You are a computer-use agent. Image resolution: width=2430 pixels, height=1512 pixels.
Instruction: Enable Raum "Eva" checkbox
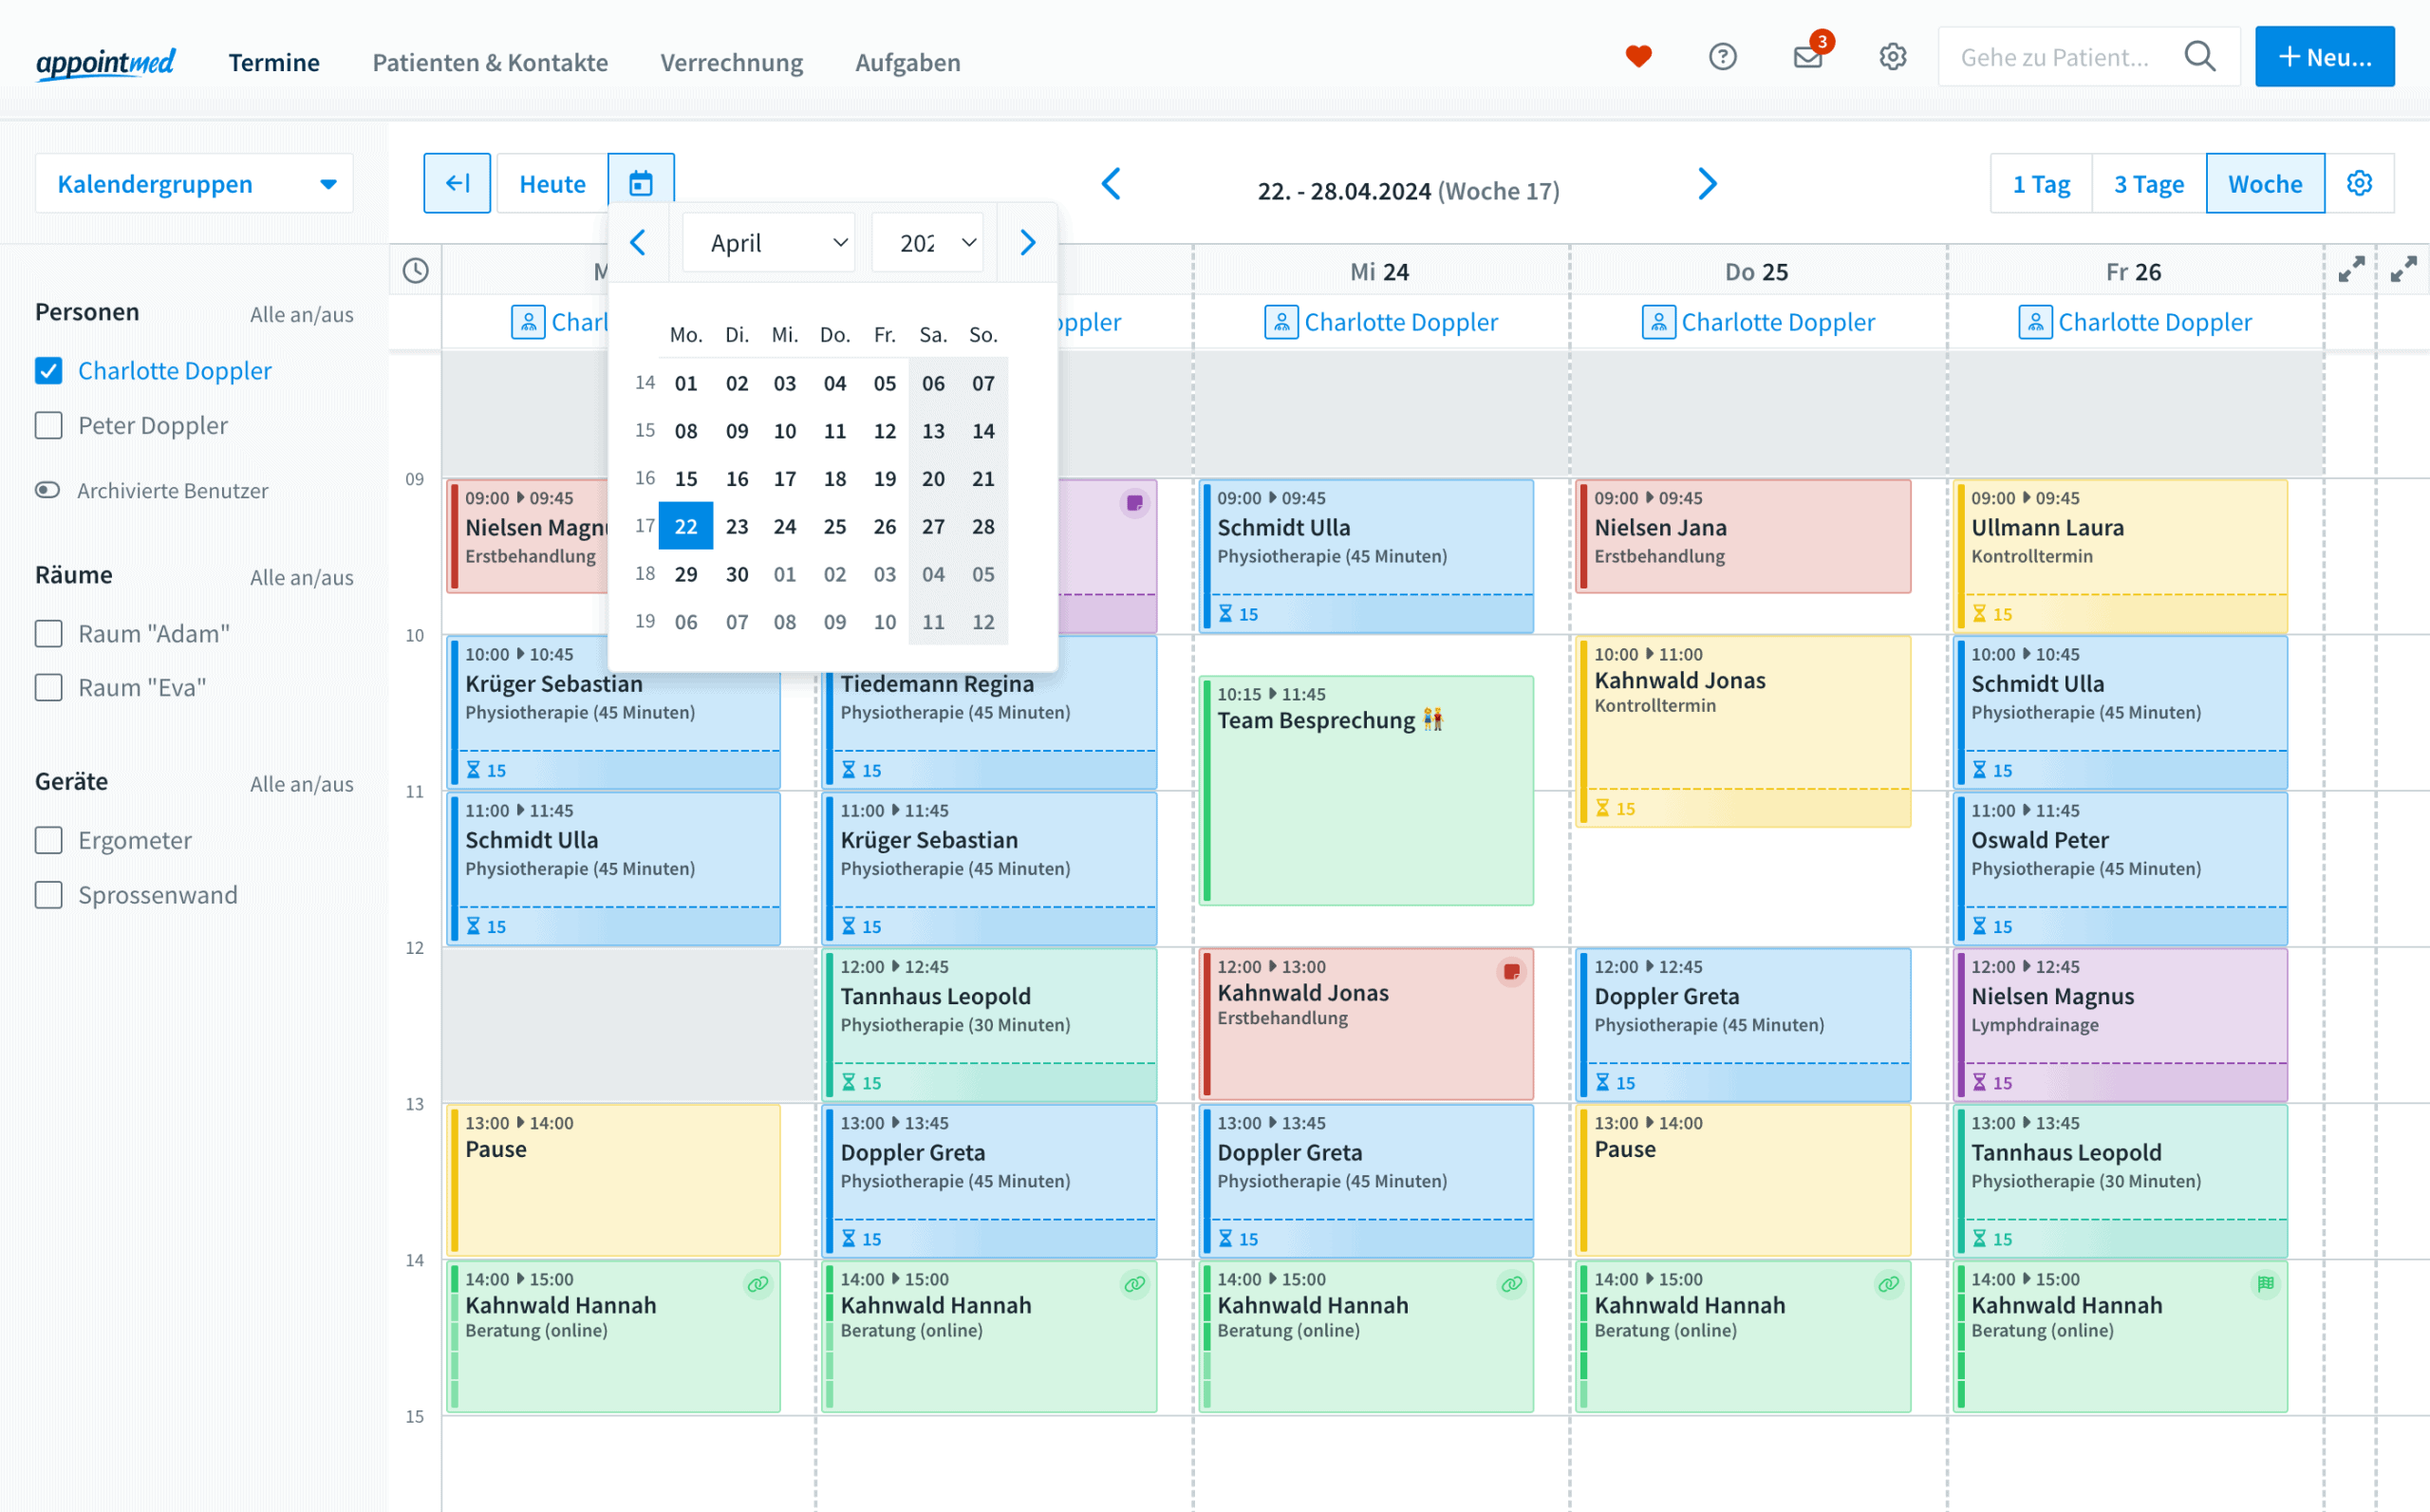click(x=48, y=688)
